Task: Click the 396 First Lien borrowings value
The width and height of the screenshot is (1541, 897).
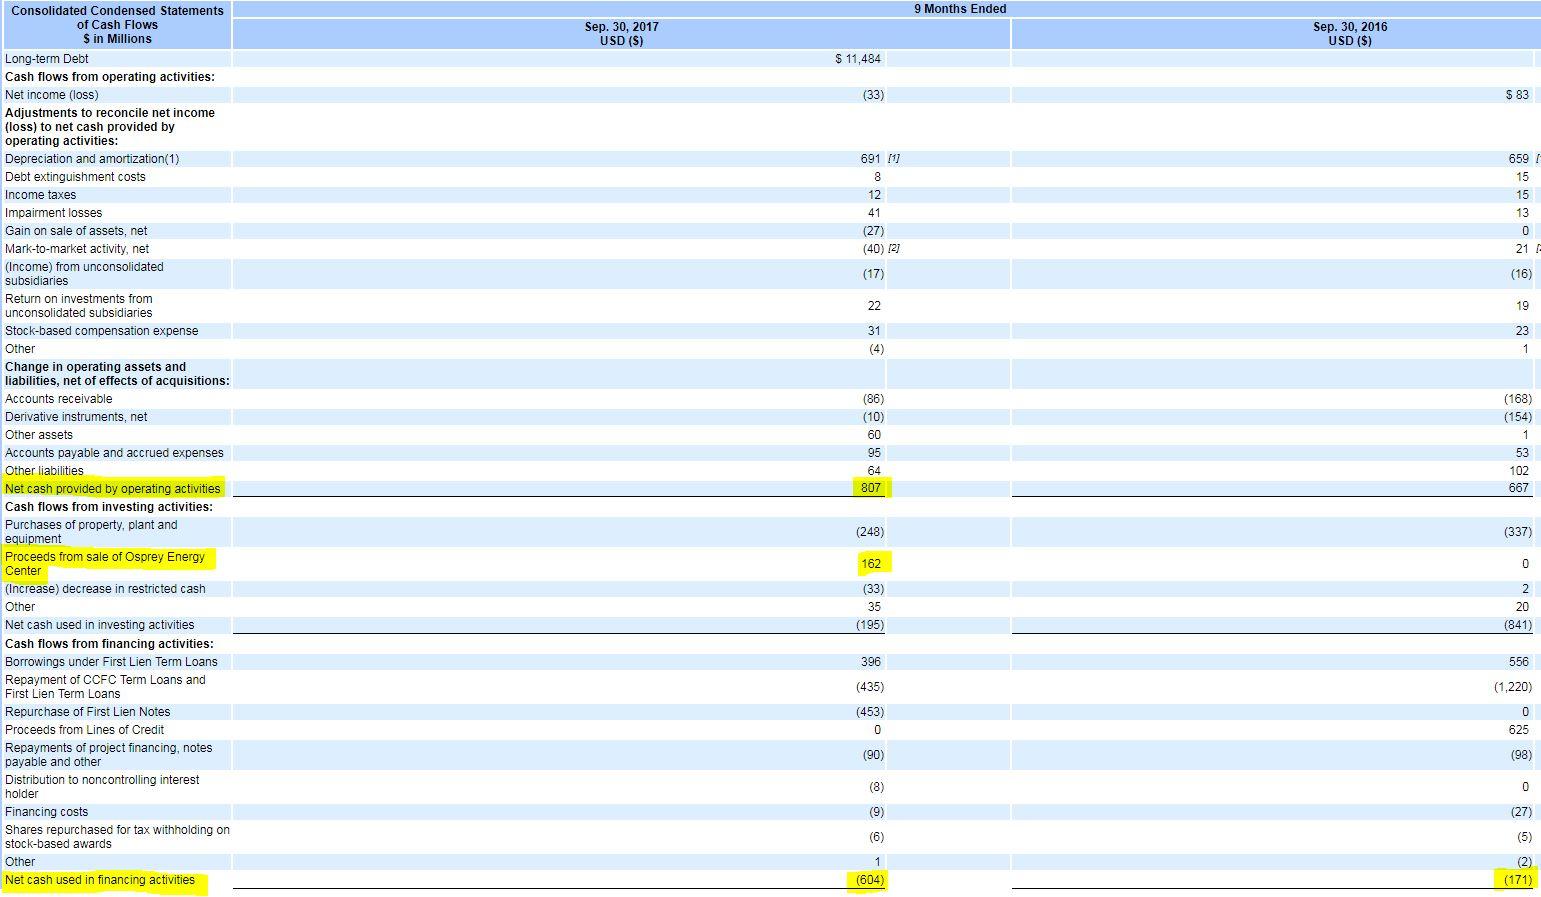Action: point(871,662)
